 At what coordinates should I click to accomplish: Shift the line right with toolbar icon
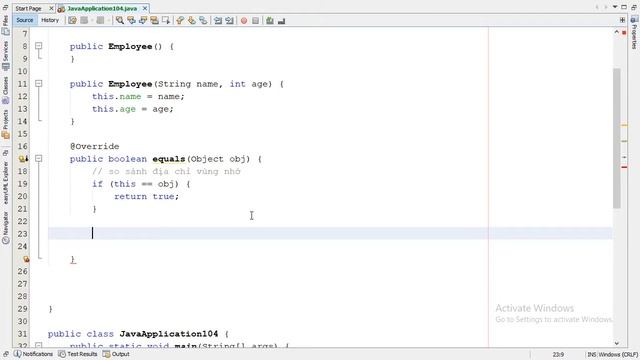(x=229, y=20)
